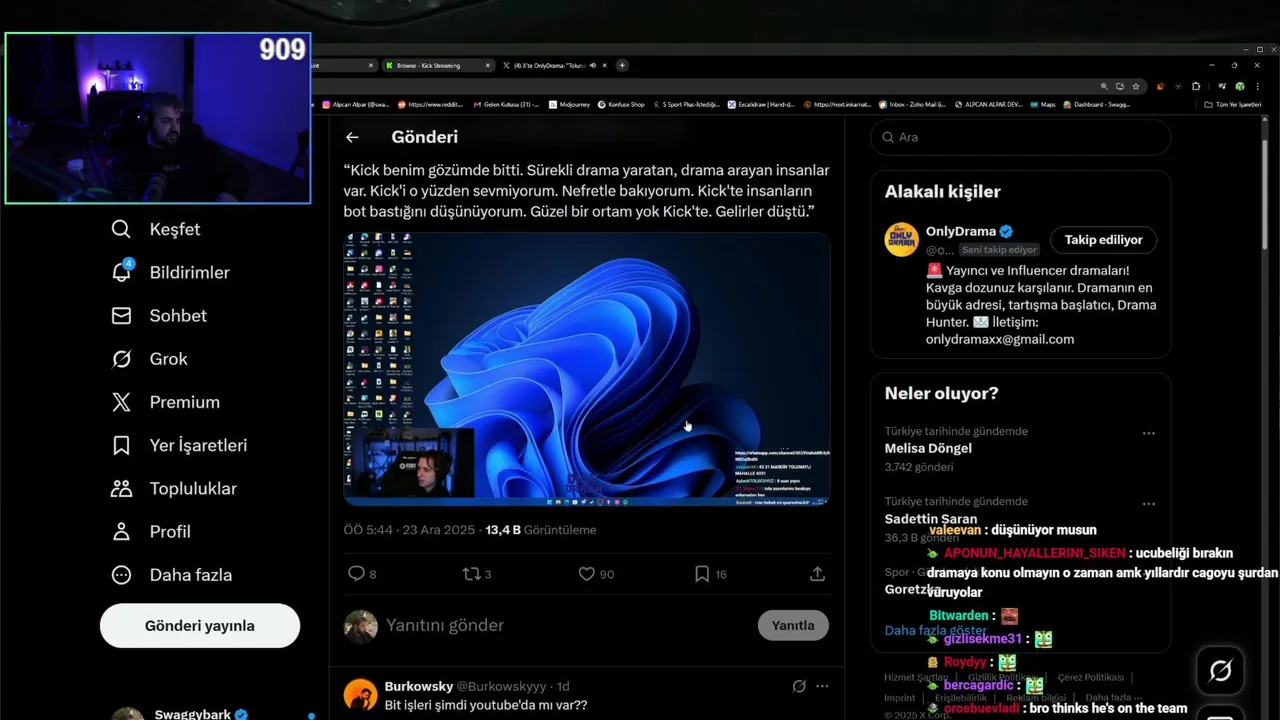
Task: Open Swaggybark account menu at bottom
Action: [200, 714]
